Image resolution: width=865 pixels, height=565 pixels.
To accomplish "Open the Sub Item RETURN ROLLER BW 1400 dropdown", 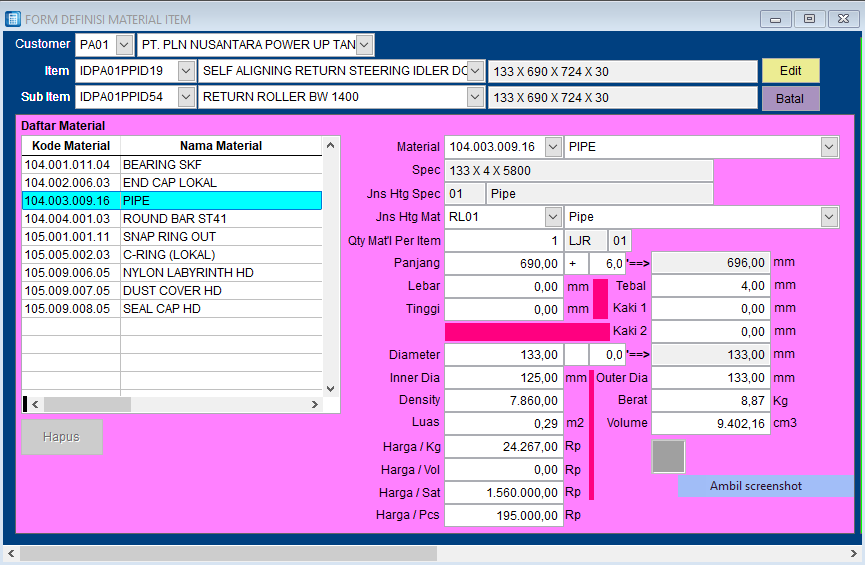I will [x=475, y=97].
